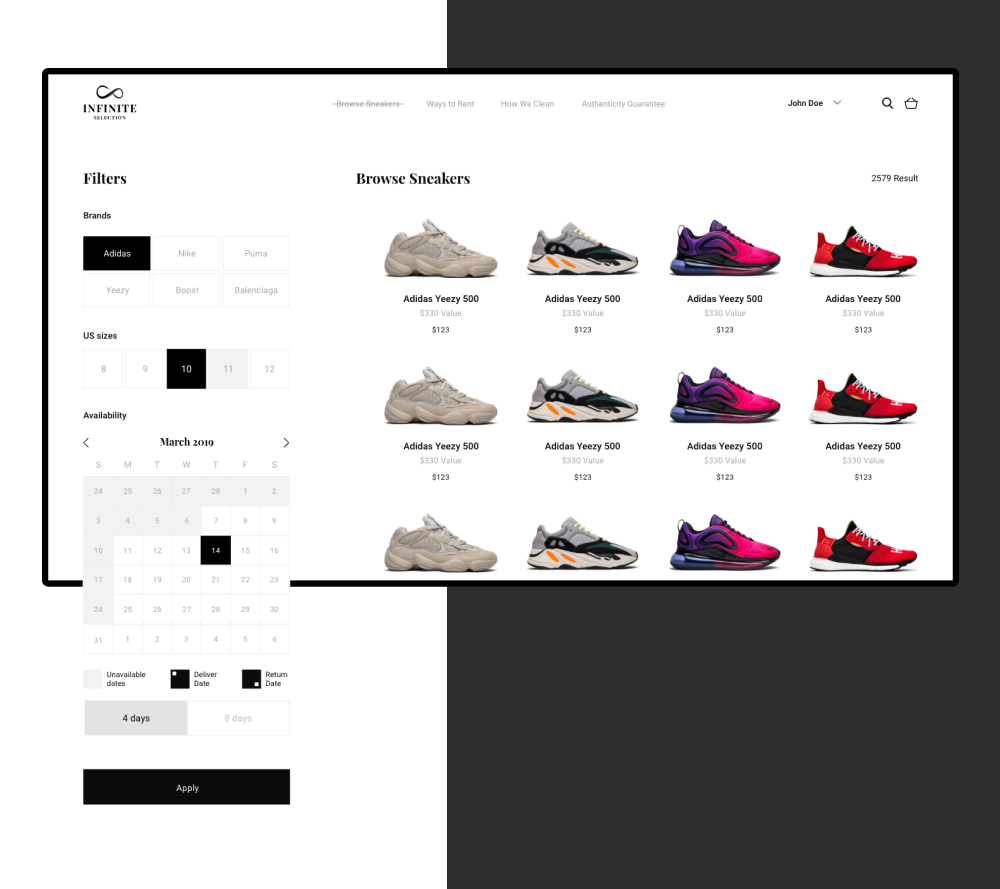This screenshot has height=889, width=1000.
Task: Click the Browse Sneakers page heading
Action: click(413, 179)
